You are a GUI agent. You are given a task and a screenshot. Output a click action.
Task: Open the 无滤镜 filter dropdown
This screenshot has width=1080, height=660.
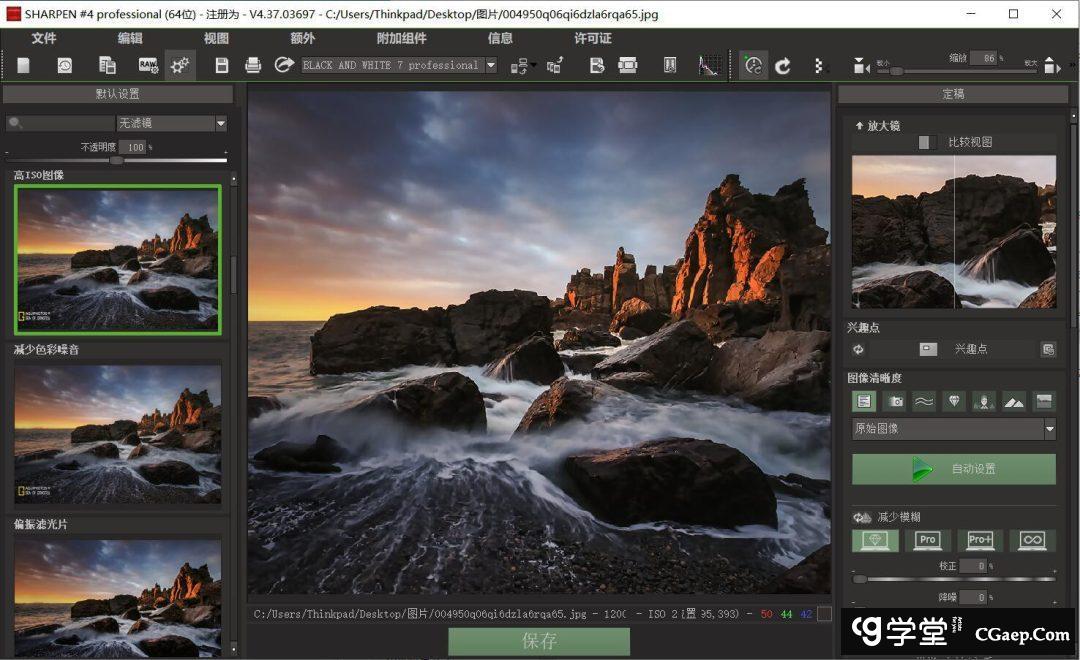point(221,123)
